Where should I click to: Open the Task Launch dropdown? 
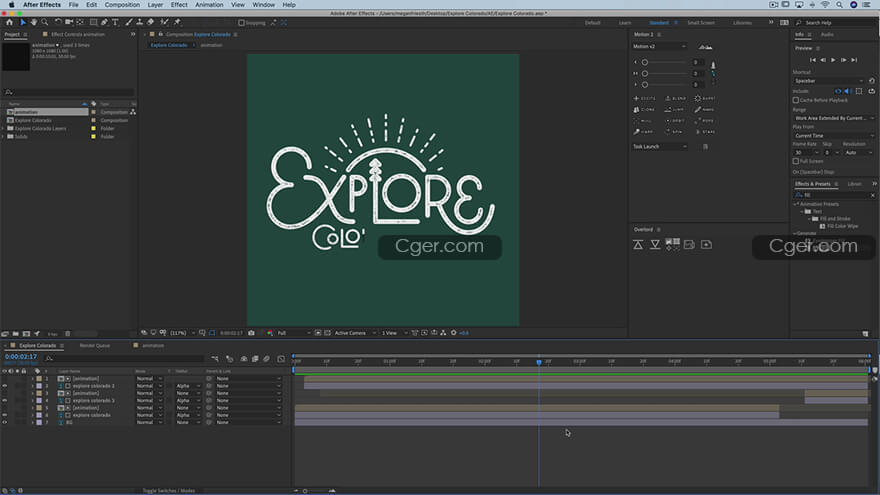click(x=659, y=146)
